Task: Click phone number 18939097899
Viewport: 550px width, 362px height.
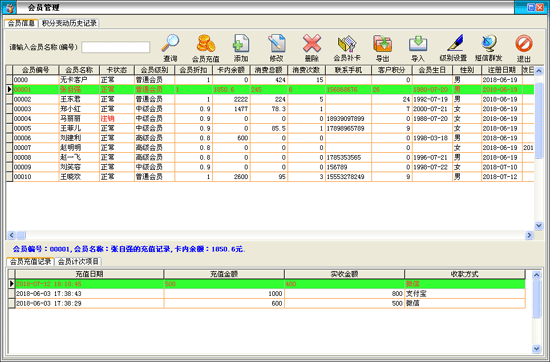Action: [346, 119]
